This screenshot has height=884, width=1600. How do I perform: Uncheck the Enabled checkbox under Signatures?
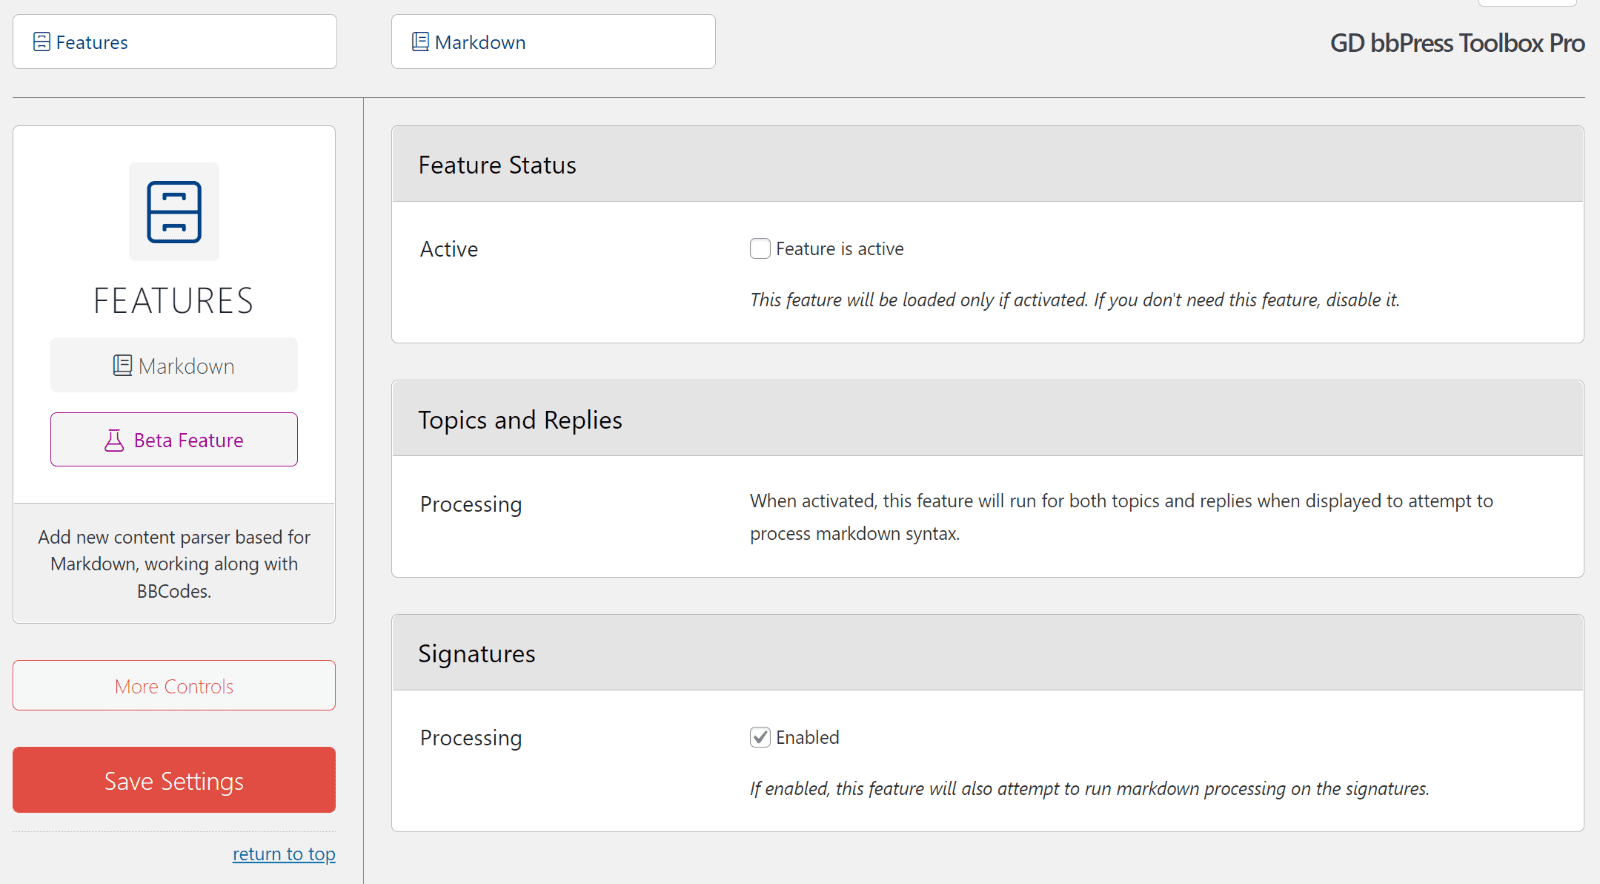(760, 737)
